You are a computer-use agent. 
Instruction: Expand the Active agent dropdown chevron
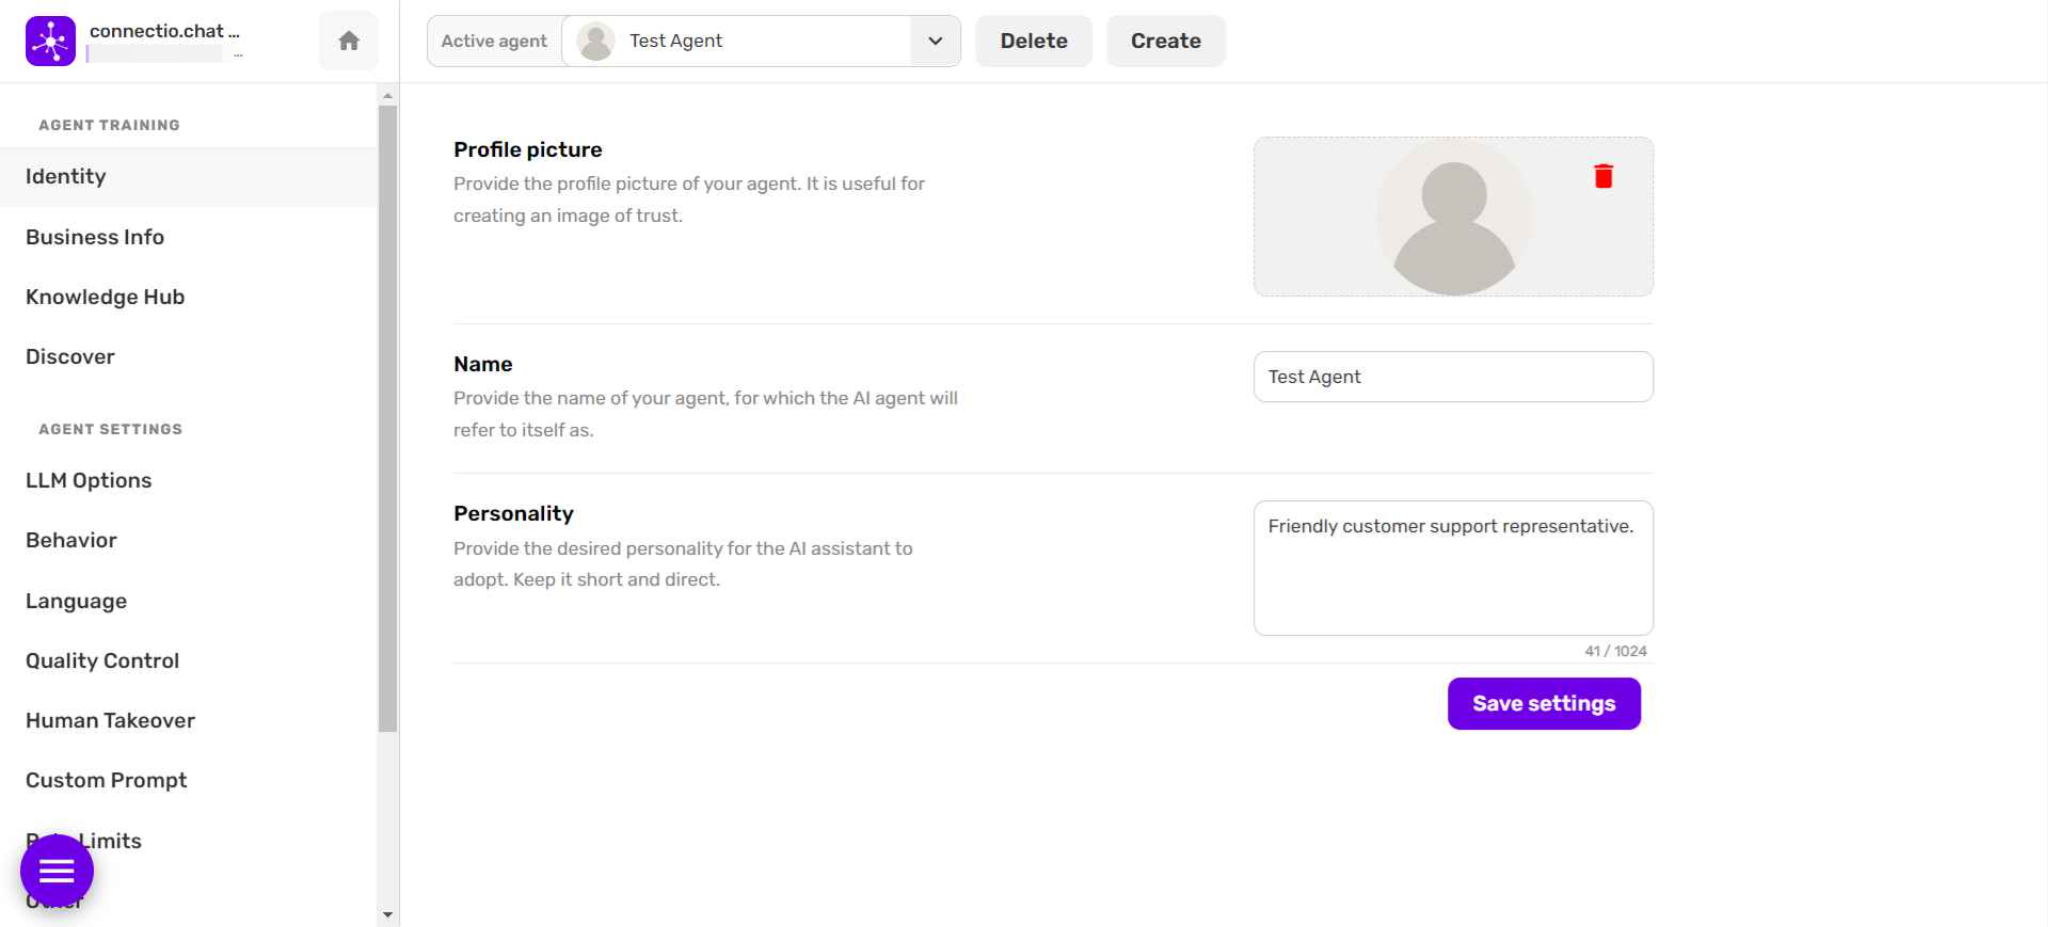pos(935,41)
